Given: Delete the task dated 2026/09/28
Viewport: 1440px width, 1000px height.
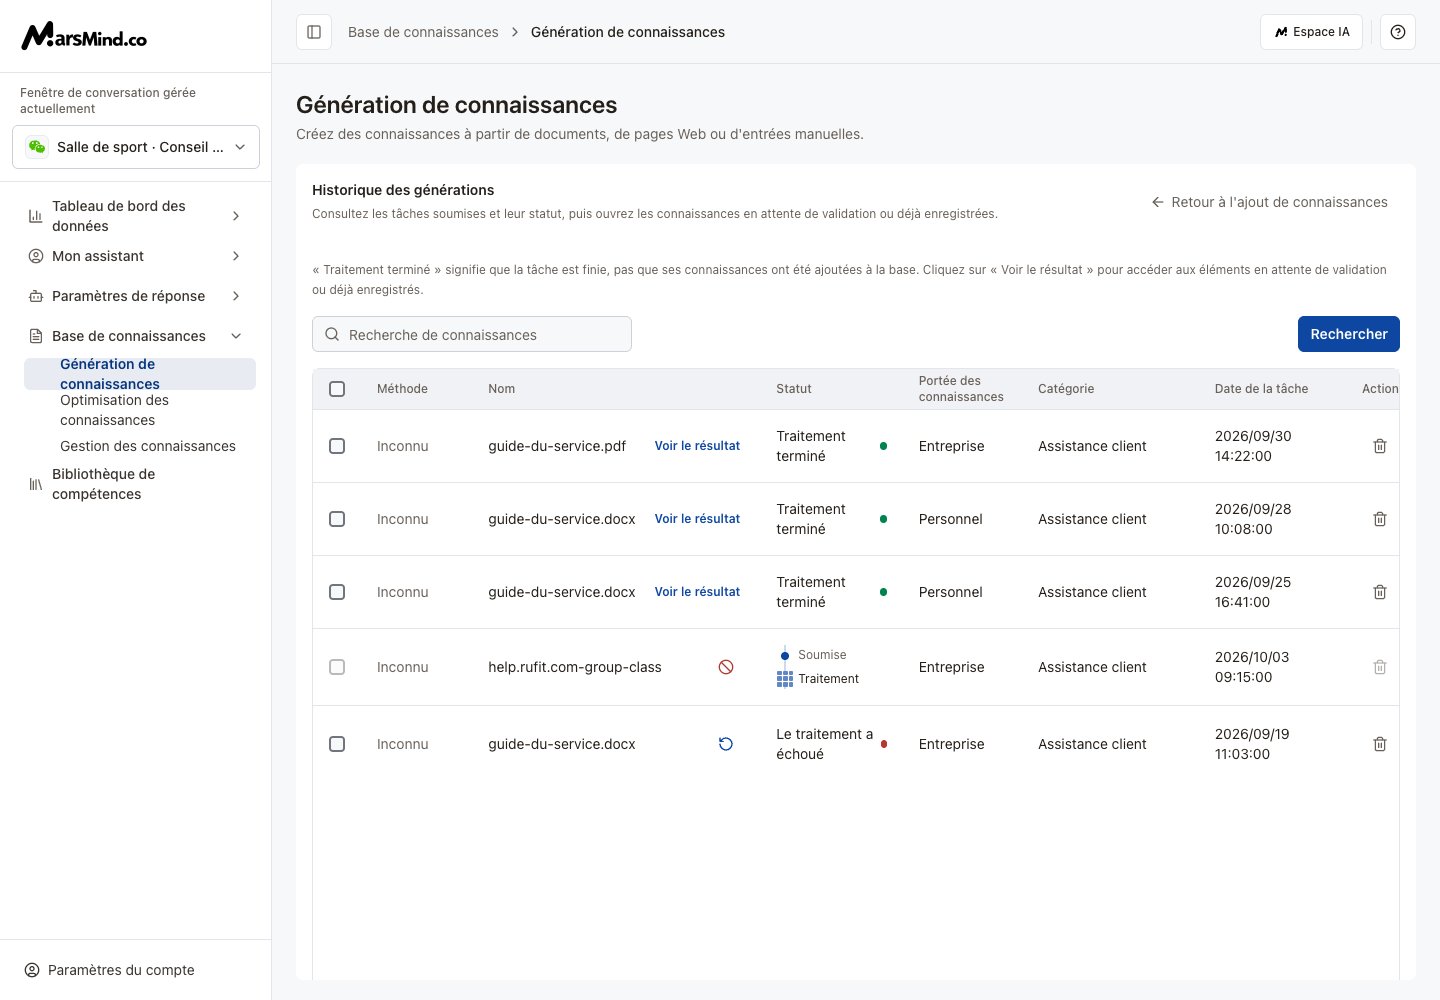Looking at the screenshot, I should (1380, 519).
